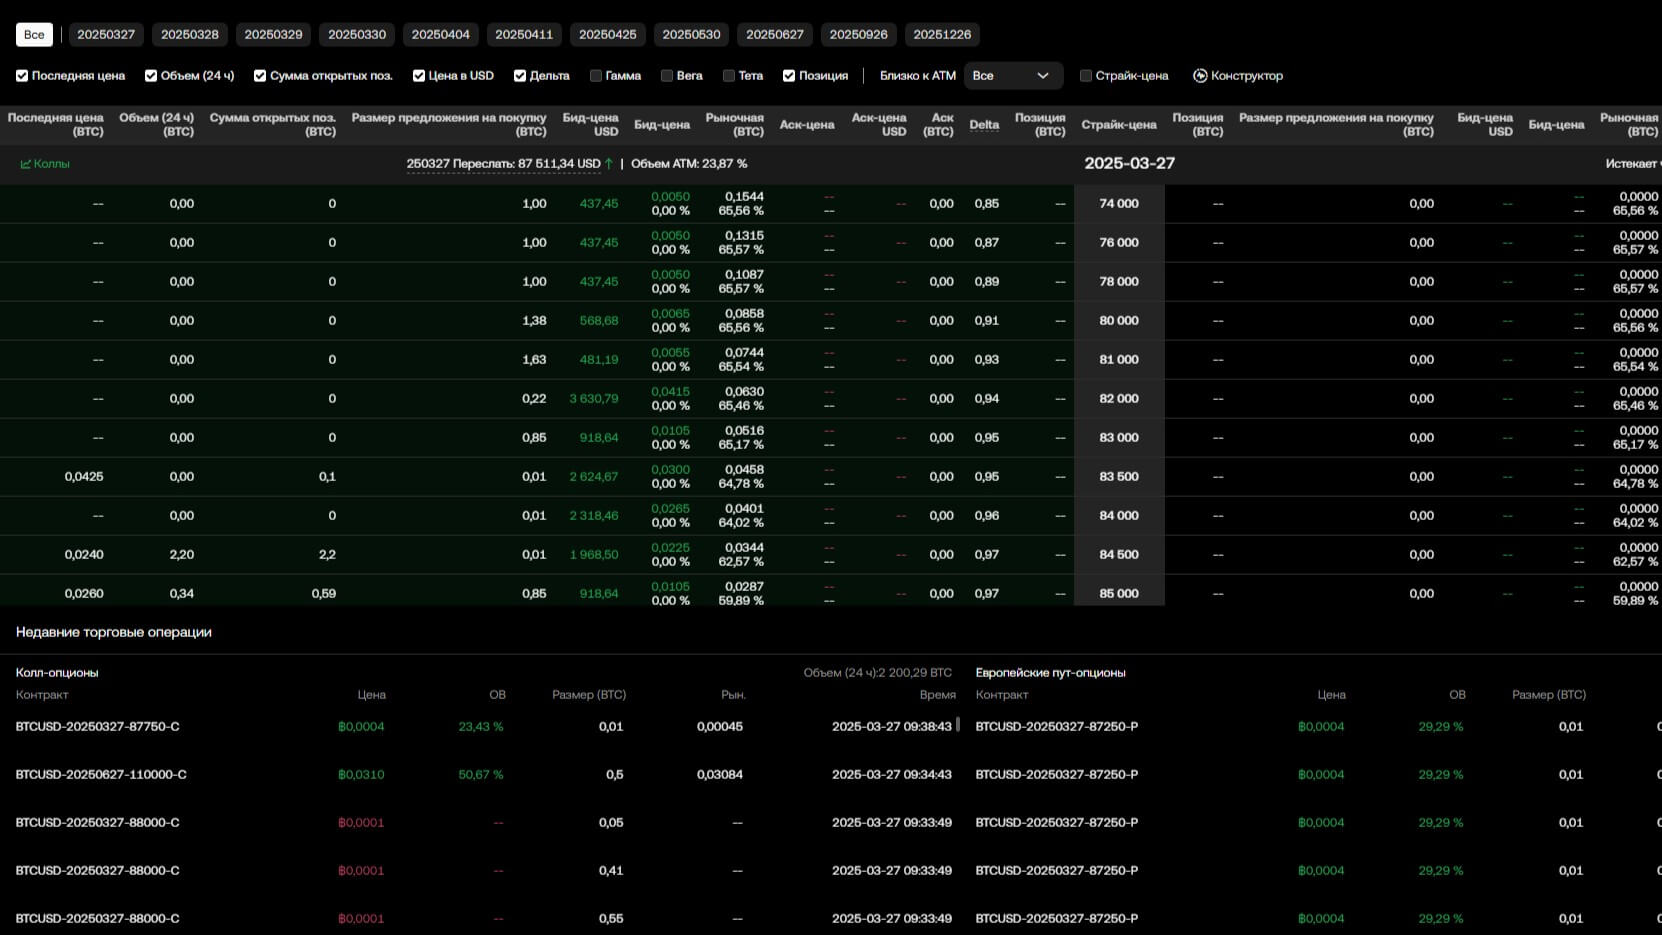Image resolution: width=1662 pixels, height=935 pixels.
Task: Toggle the Последняя цена checkbox
Action: [x=22, y=76]
